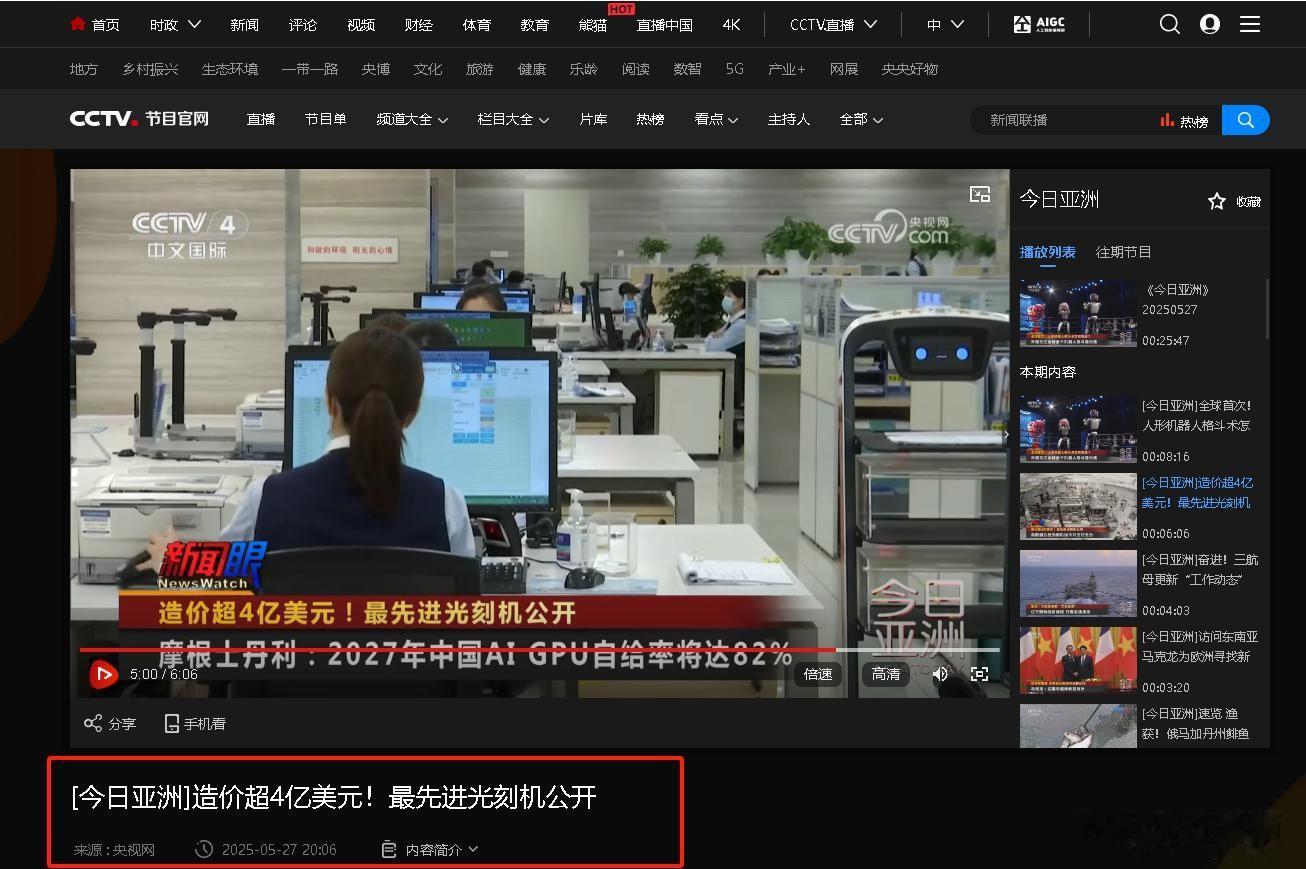Open 生态环境 in the secondary nav
Image resolution: width=1306 pixels, height=869 pixels.
pos(230,69)
